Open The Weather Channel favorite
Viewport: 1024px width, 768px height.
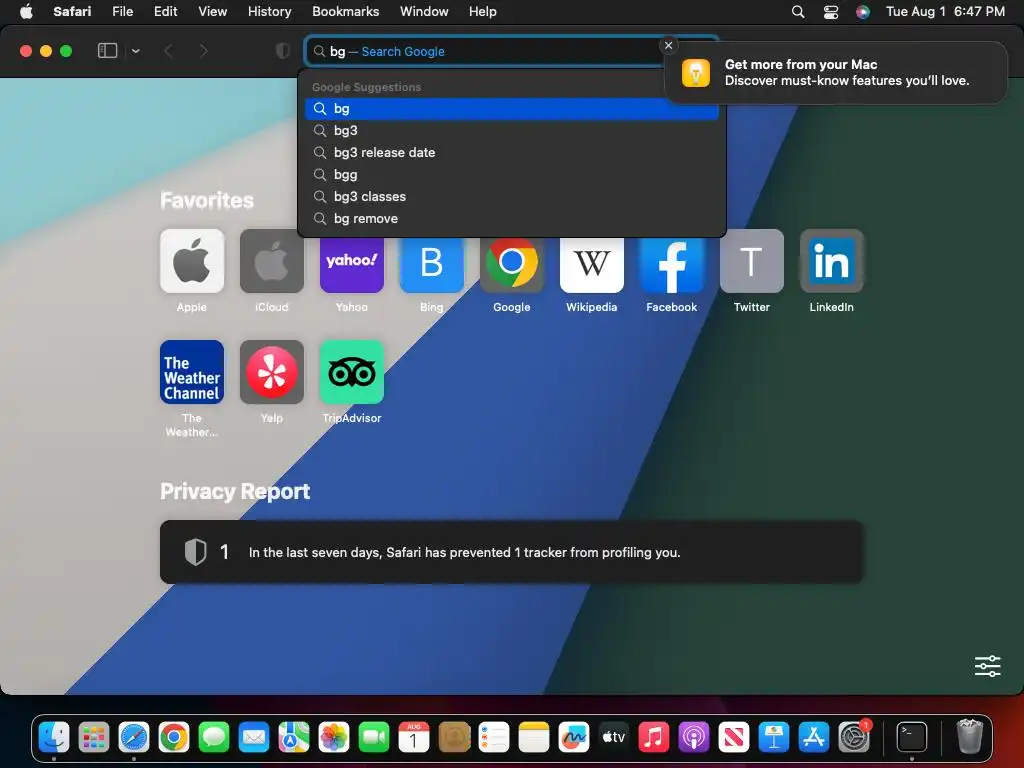pyautogui.click(x=191, y=372)
